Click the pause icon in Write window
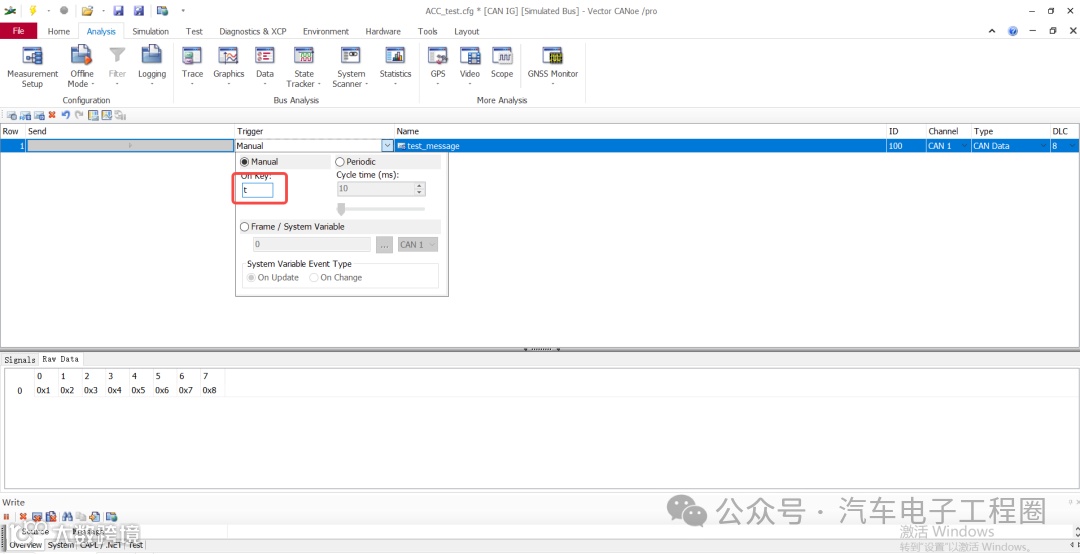1080x554 pixels. (6, 516)
